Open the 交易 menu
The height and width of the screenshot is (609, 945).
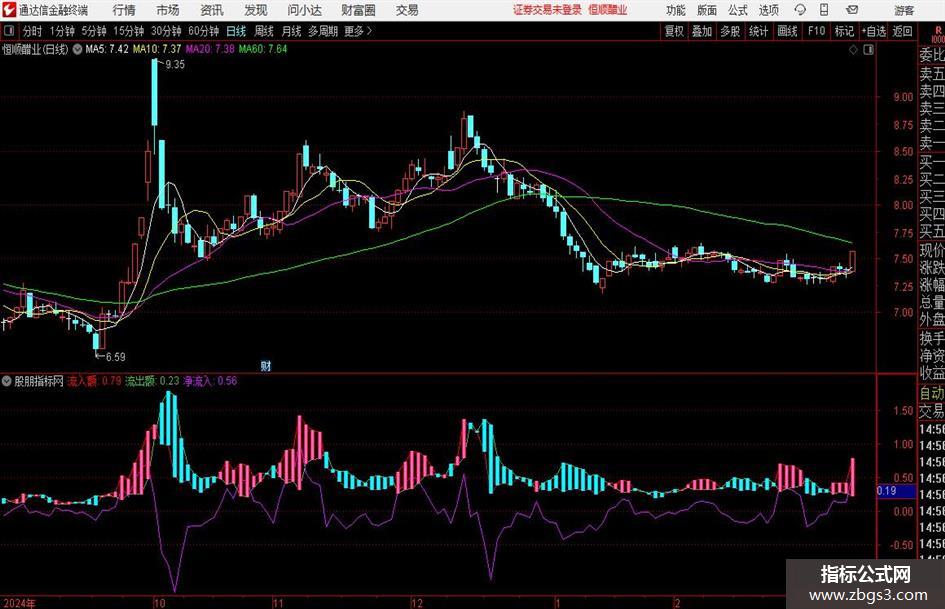(x=407, y=10)
